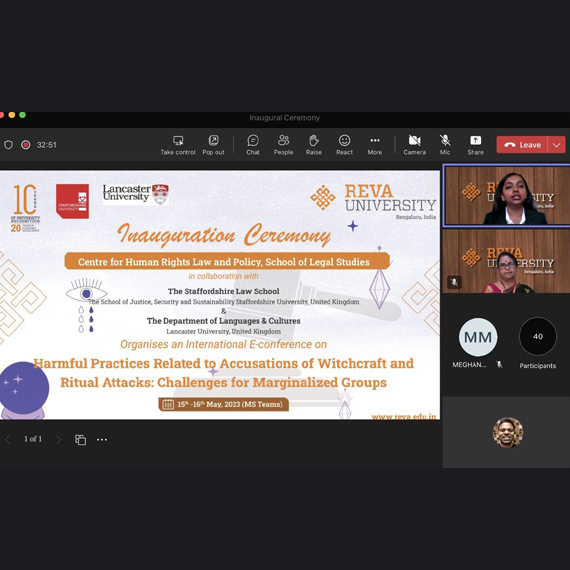Expand the Leave options arrow
Image resolution: width=570 pixels, height=570 pixels.
557,145
